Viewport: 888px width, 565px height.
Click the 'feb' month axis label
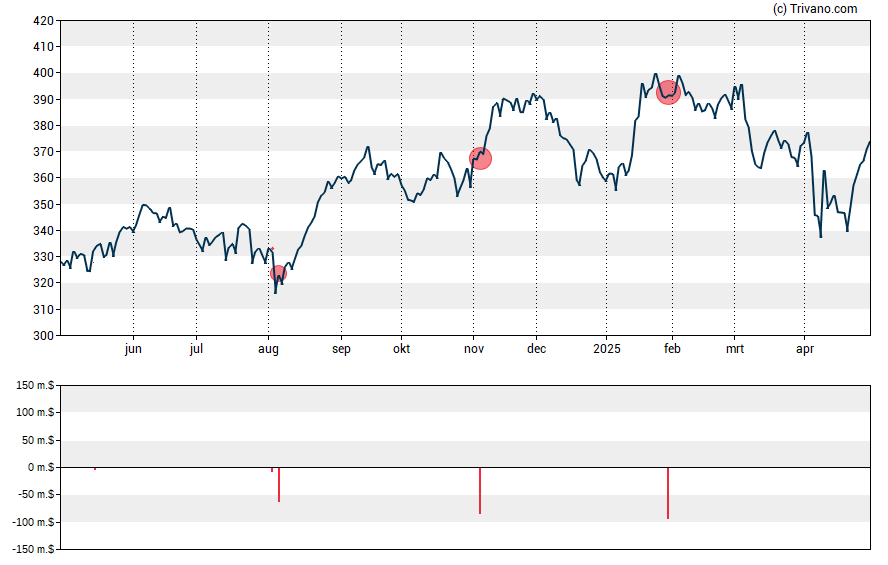(672, 349)
